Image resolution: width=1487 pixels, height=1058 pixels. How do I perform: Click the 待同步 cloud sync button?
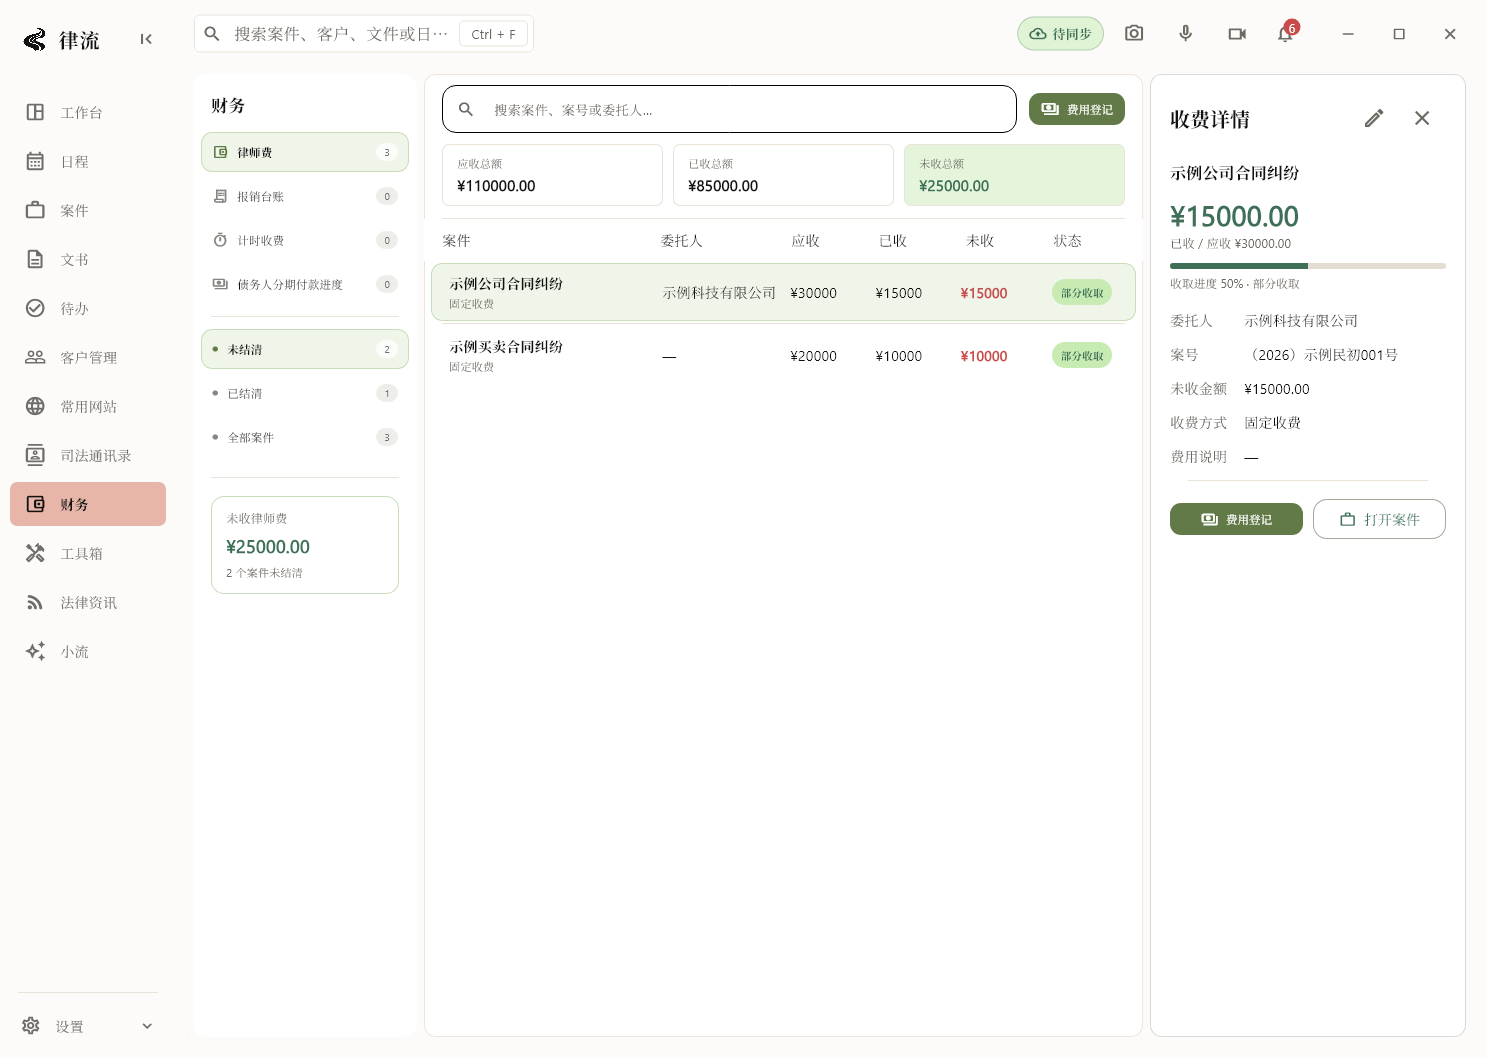pyautogui.click(x=1060, y=34)
